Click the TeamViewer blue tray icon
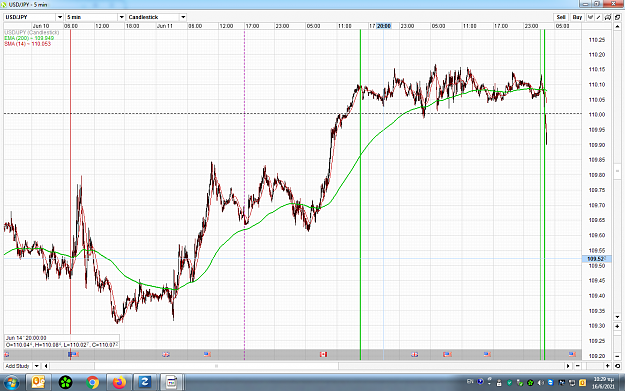The image size is (625, 391). click(x=551, y=383)
